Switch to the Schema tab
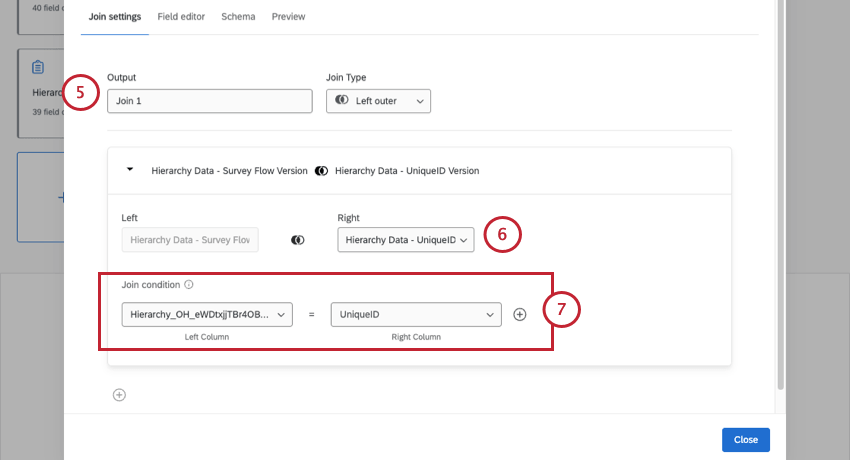 (238, 17)
